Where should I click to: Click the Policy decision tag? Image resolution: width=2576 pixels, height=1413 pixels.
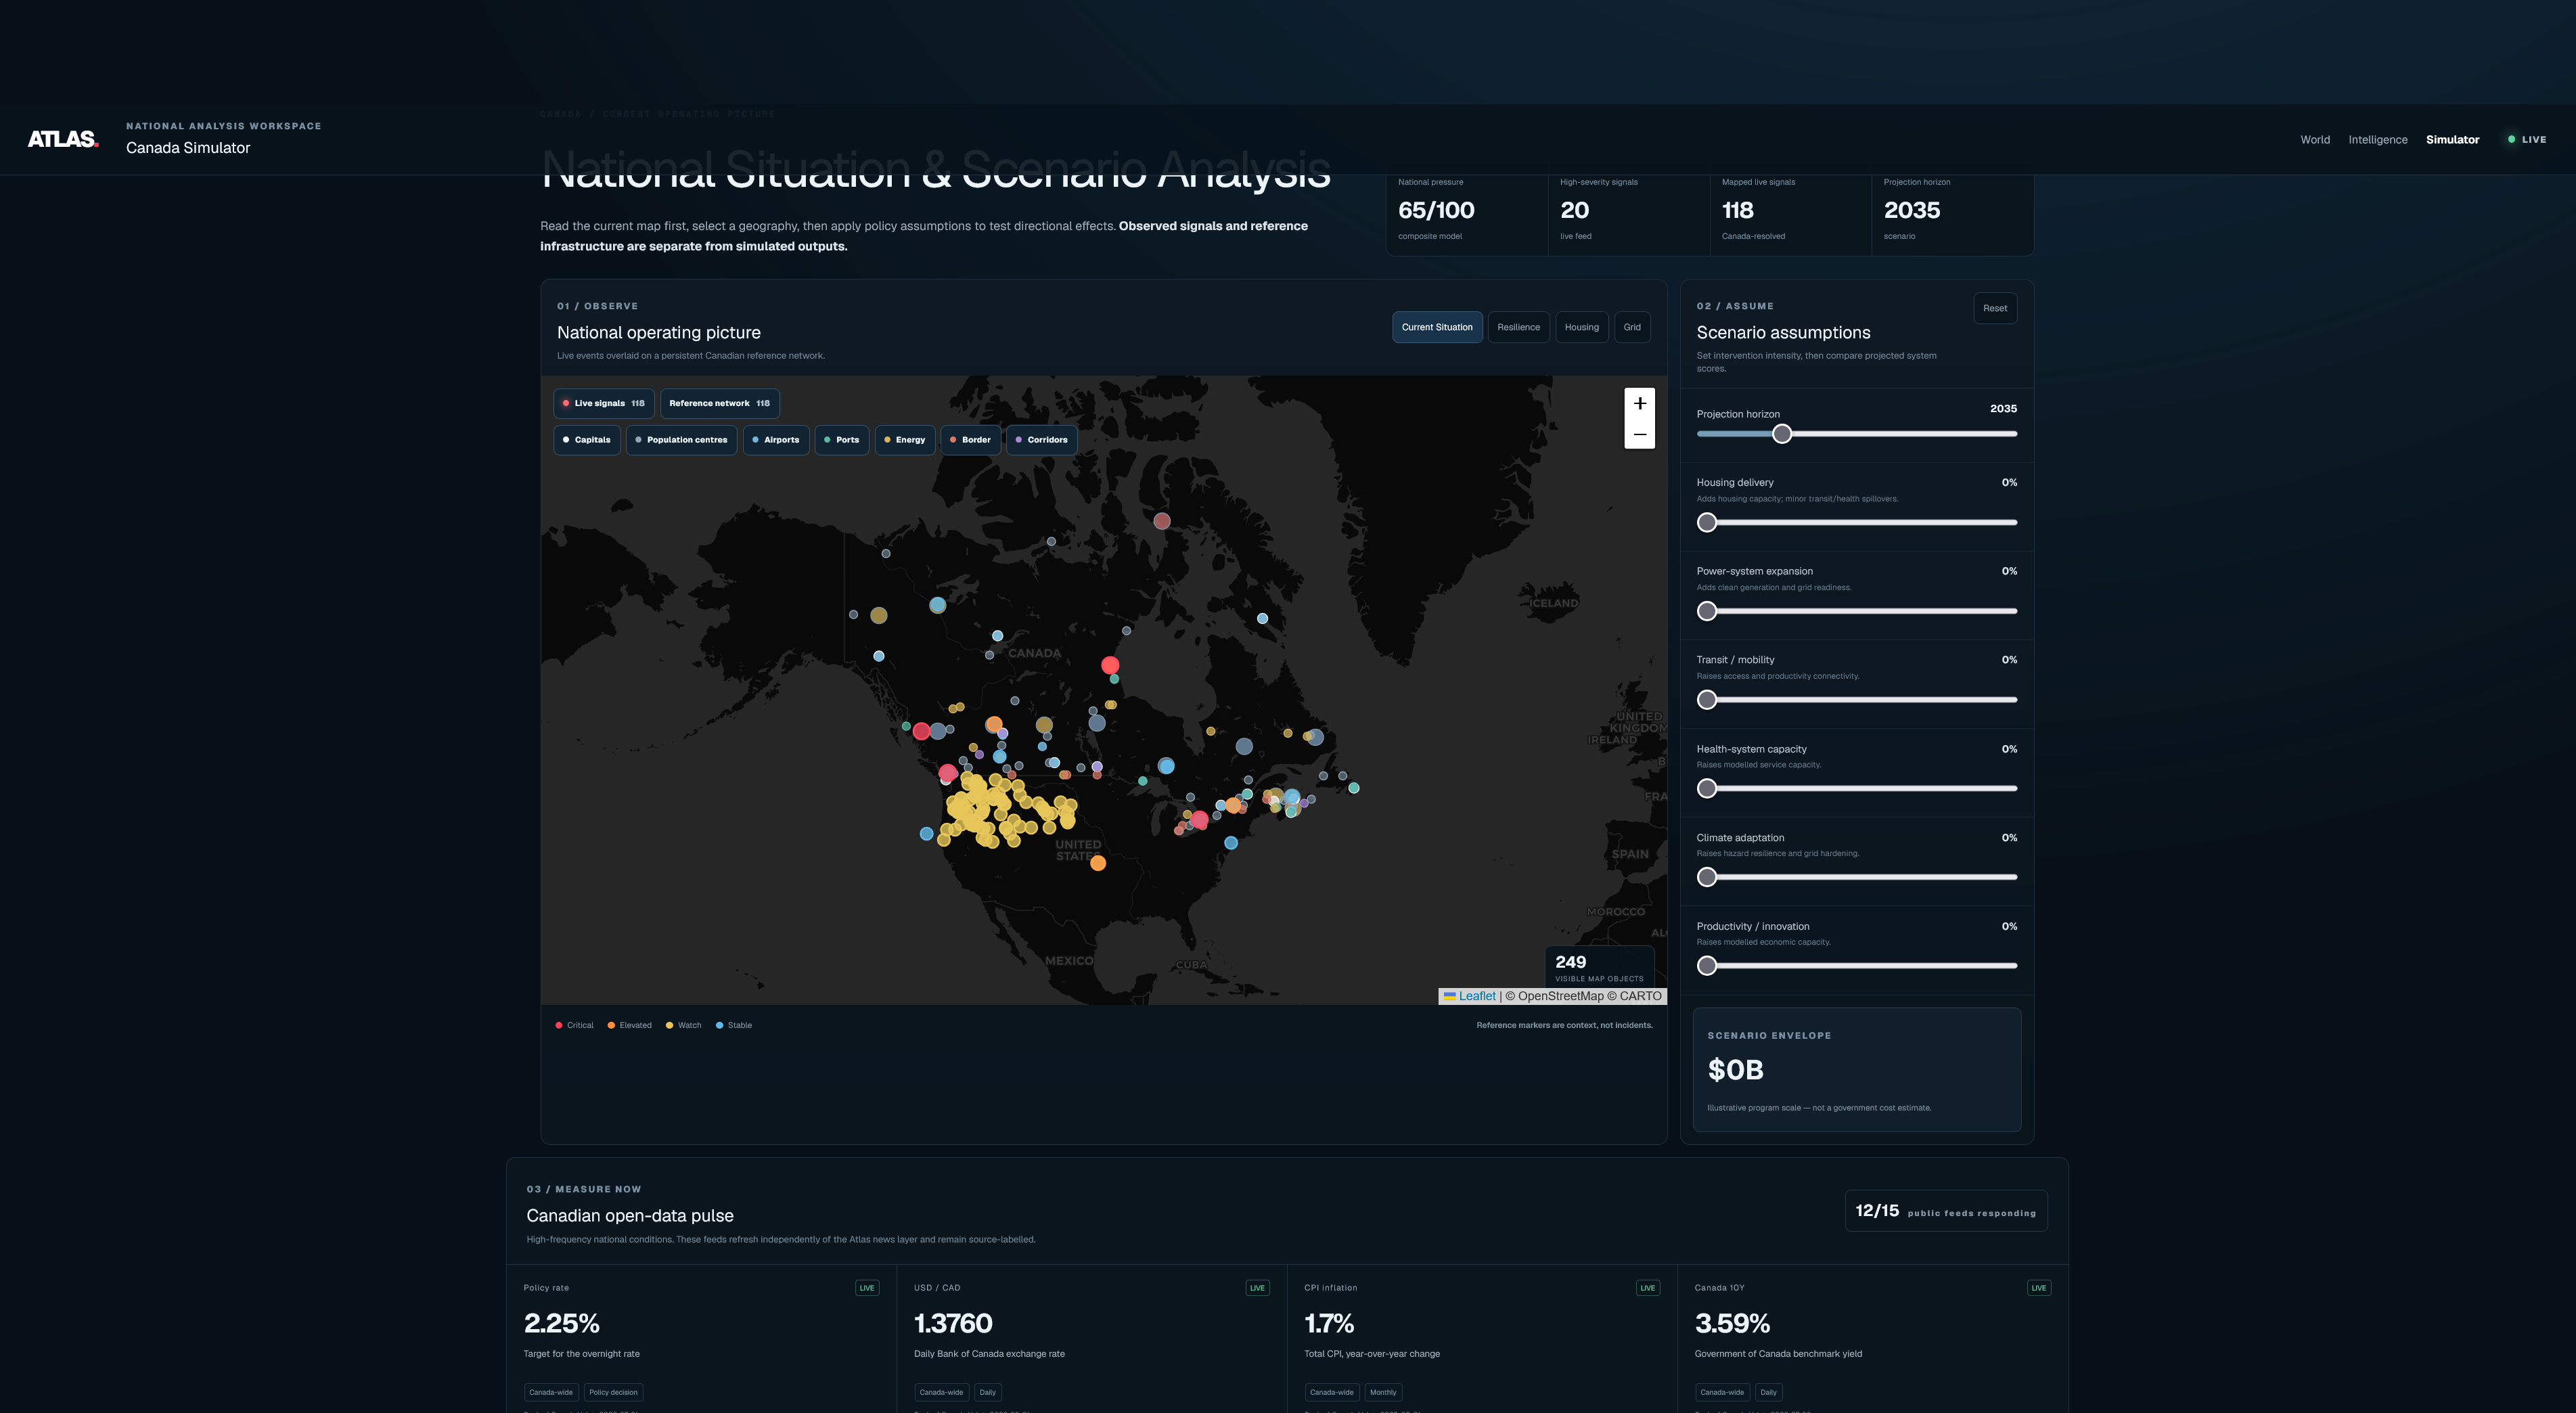(x=613, y=1392)
